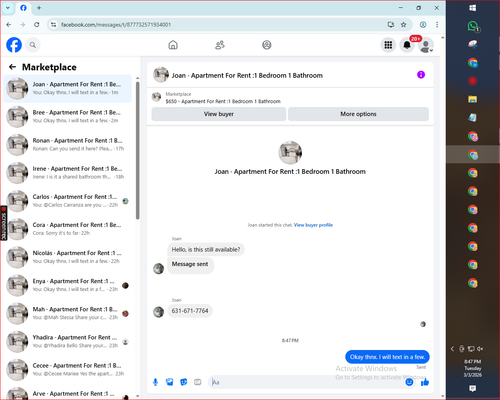
Task: Click View buyer button
Action: 219,114
